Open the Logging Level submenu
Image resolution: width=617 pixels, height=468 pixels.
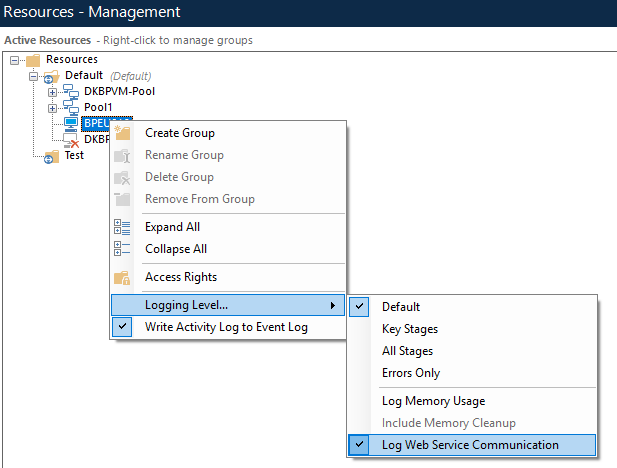227,305
